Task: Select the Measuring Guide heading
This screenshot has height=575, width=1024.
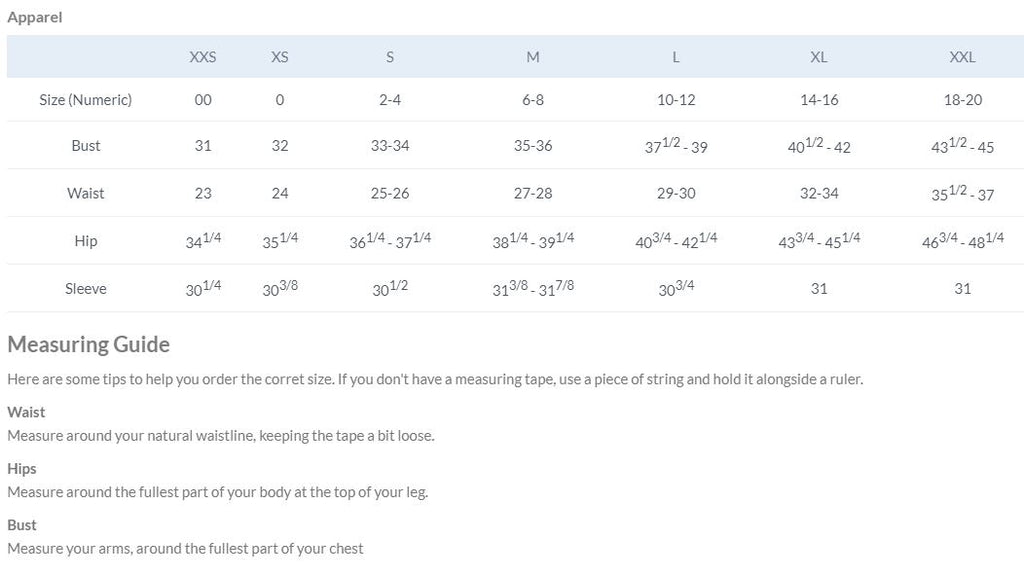Action: [89, 344]
